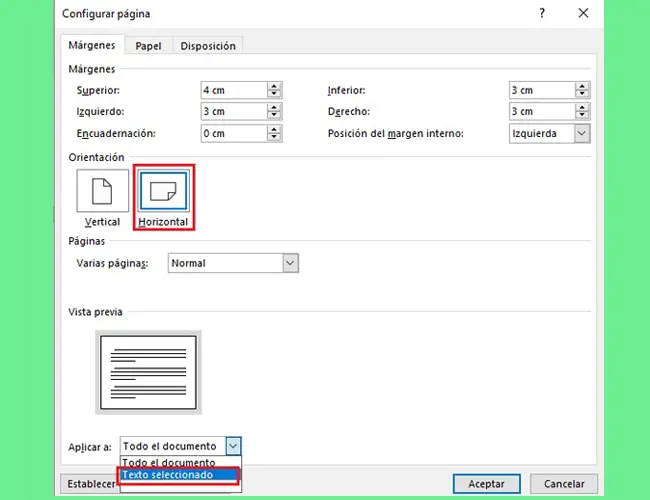
Task: Increase the Derecho margin value
Action: (x=582, y=107)
